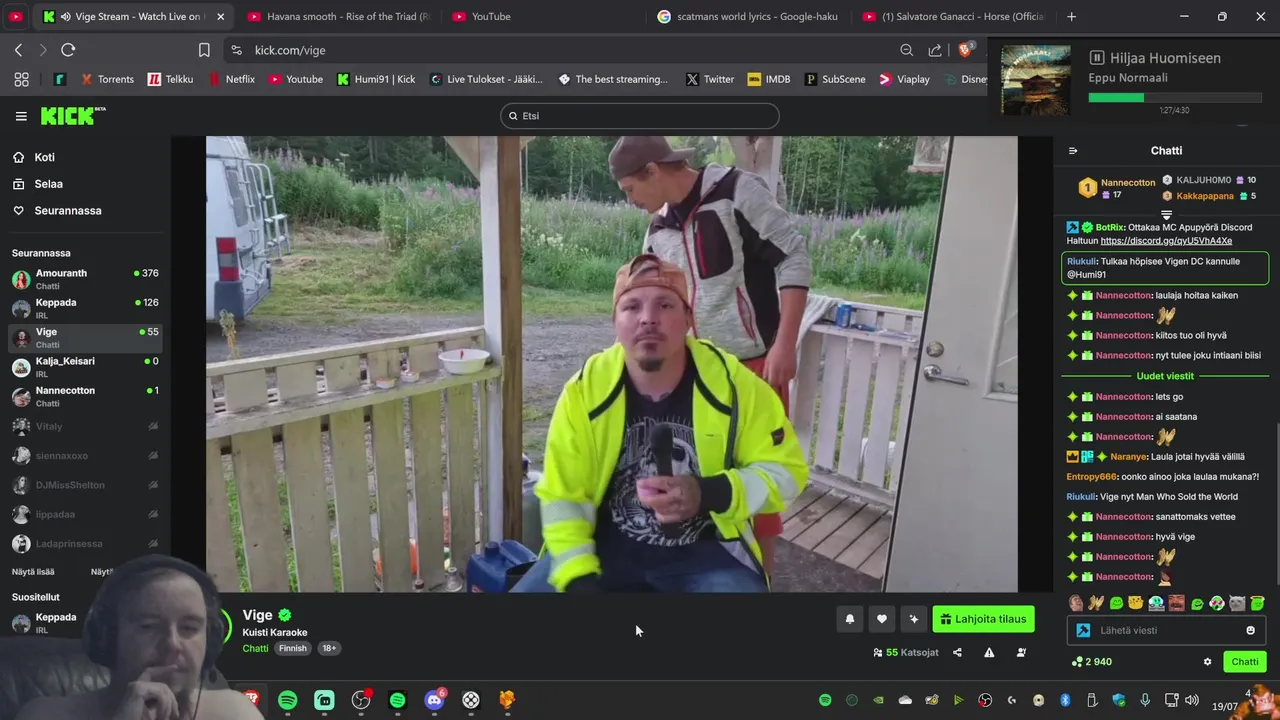The width and height of the screenshot is (1280, 720).
Task: Click the 18+ tag under the stream title
Action: tap(329, 648)
